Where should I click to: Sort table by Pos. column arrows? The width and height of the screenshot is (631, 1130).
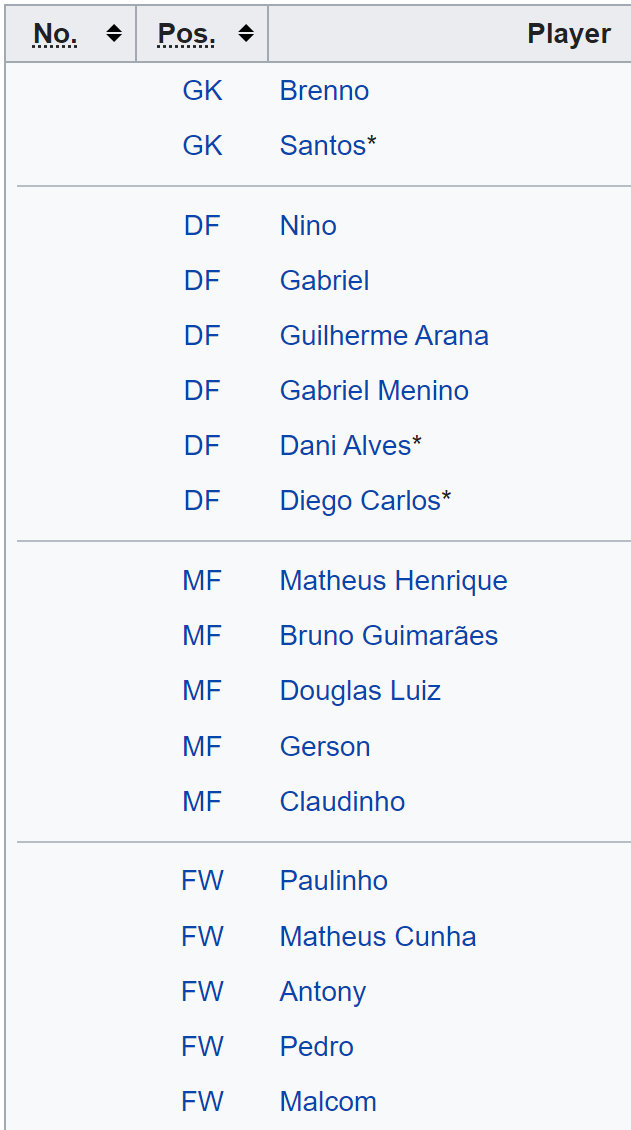(246, 33)
